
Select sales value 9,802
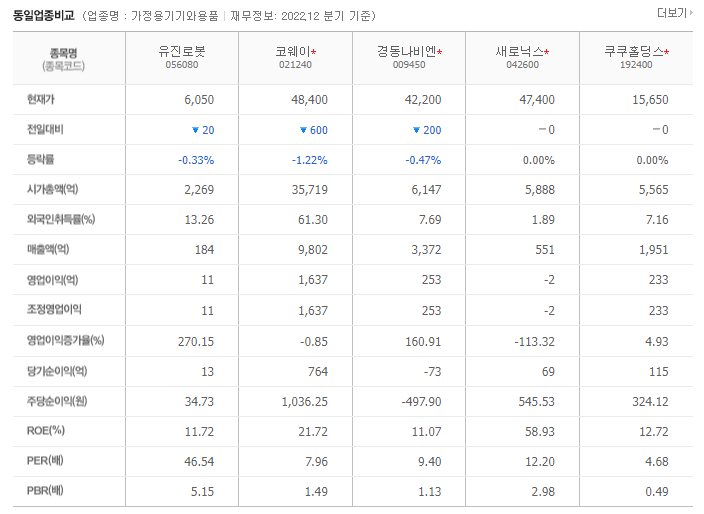pyautogui.click(x=313, y=250)
